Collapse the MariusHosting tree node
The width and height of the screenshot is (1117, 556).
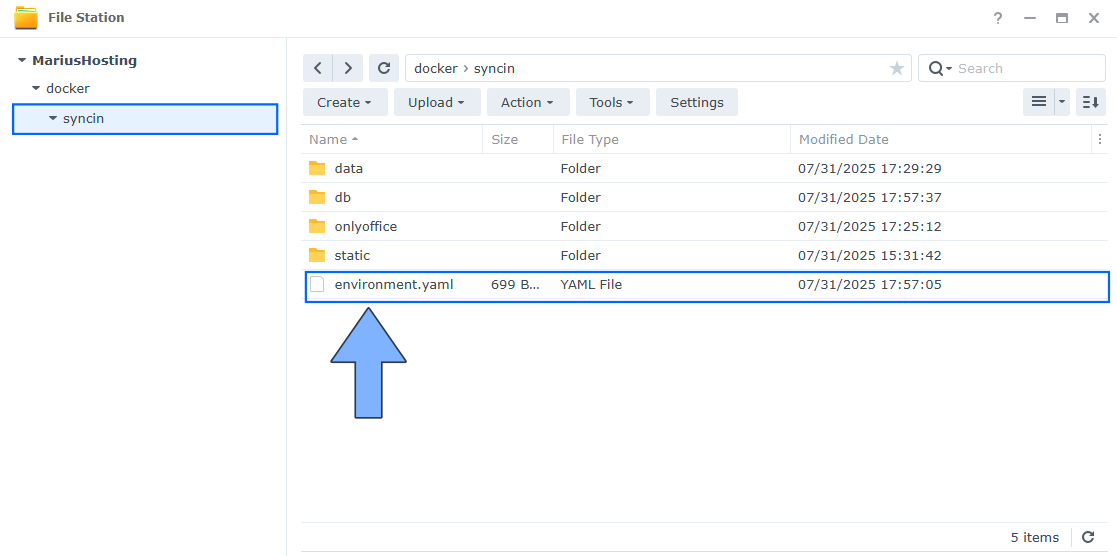[22, 61]
